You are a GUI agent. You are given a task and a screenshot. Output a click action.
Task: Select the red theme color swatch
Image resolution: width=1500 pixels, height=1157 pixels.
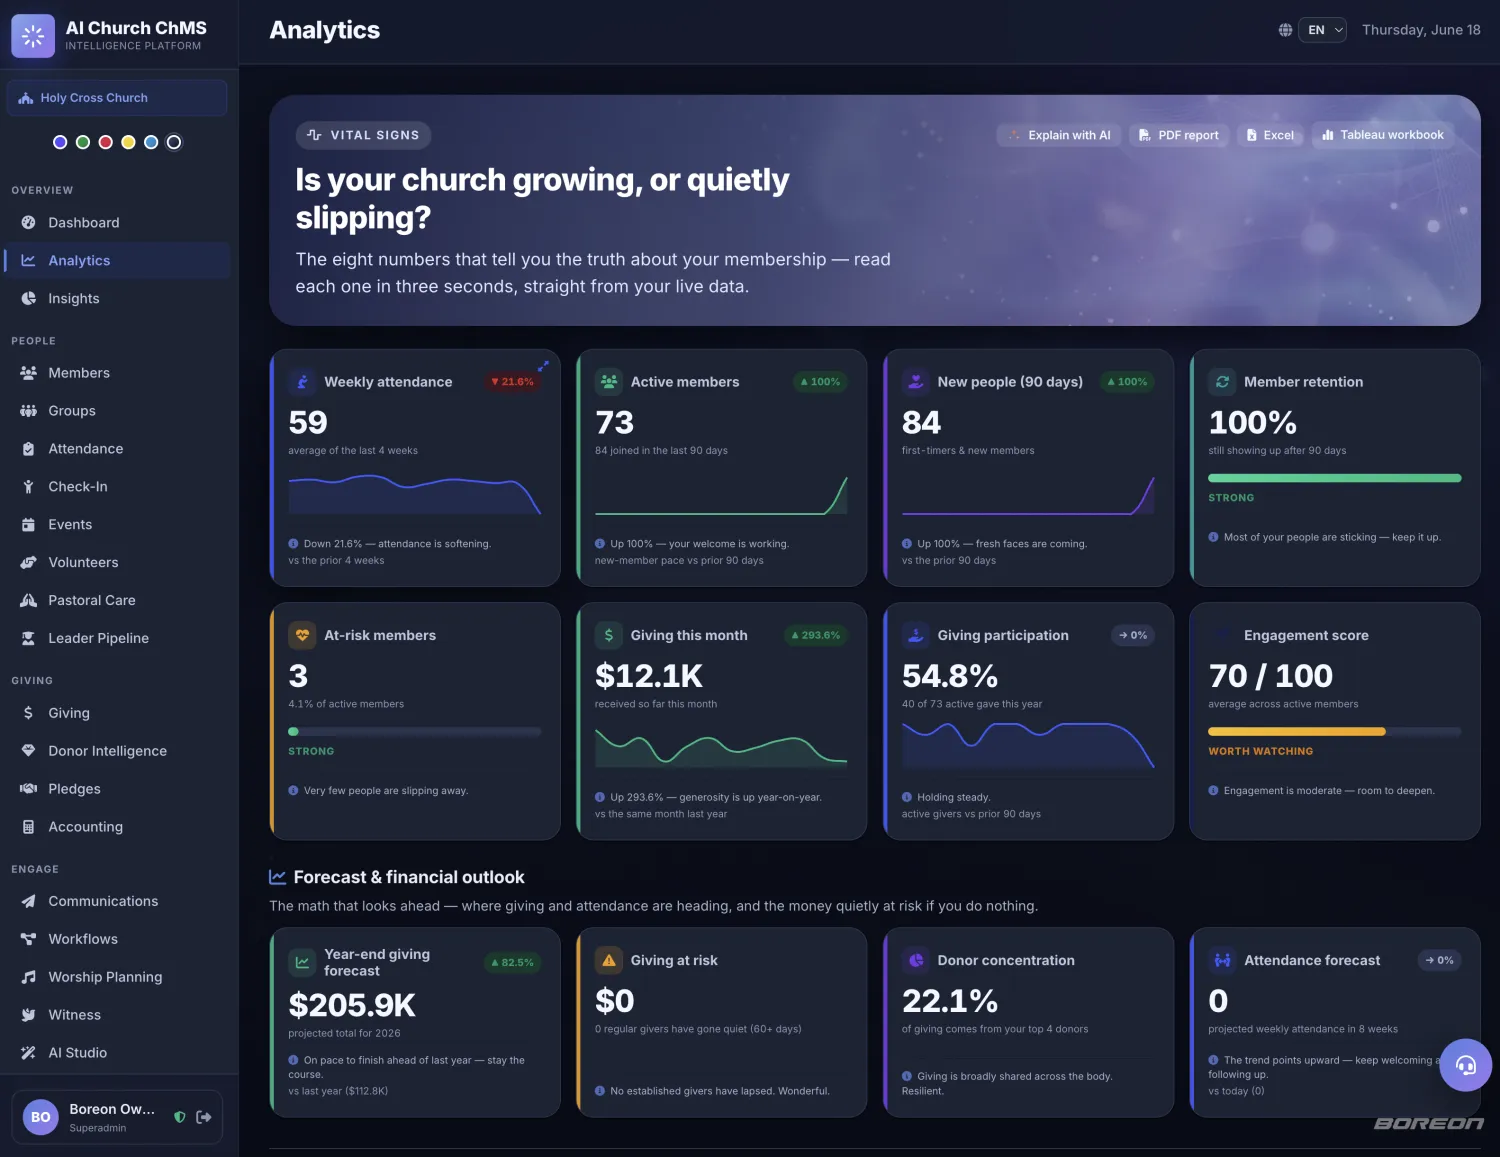(105, 142)
